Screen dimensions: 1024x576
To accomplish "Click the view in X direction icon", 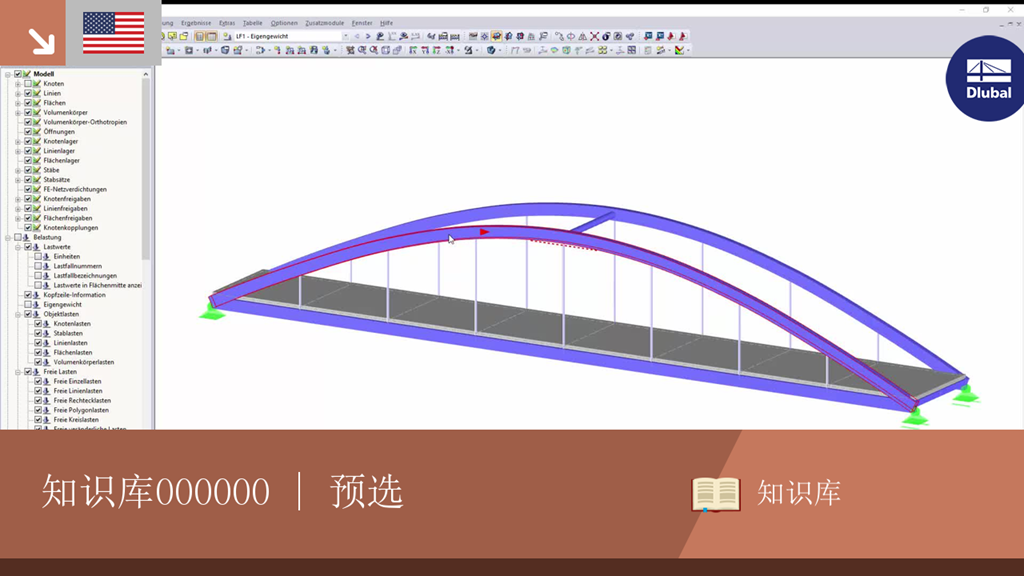I will (x=413, y=50).
